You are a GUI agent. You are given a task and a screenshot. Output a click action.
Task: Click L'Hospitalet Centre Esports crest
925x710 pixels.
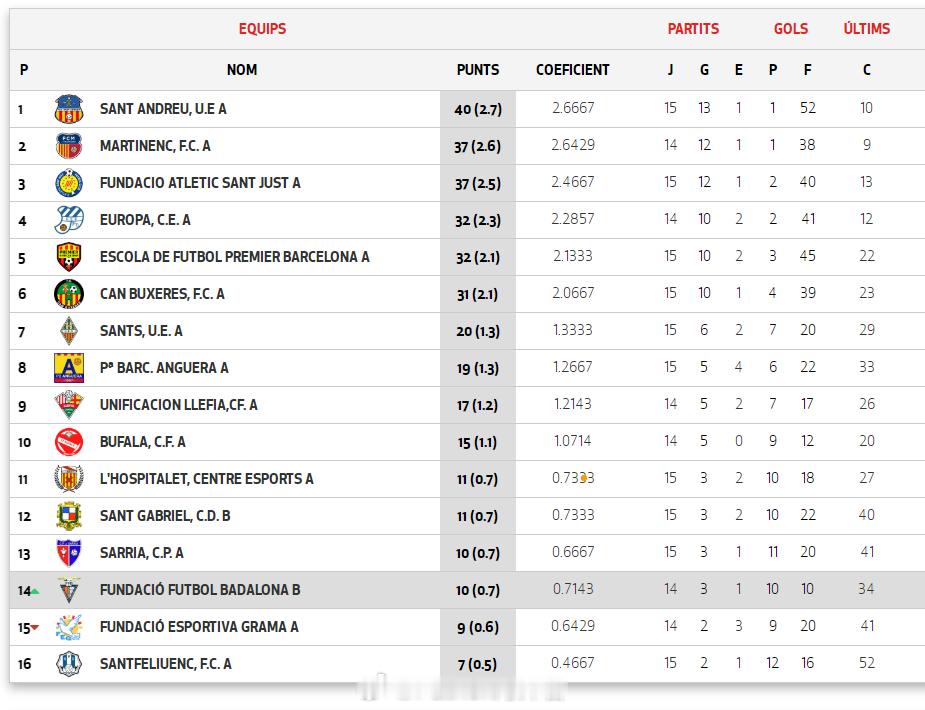point(69,479)
